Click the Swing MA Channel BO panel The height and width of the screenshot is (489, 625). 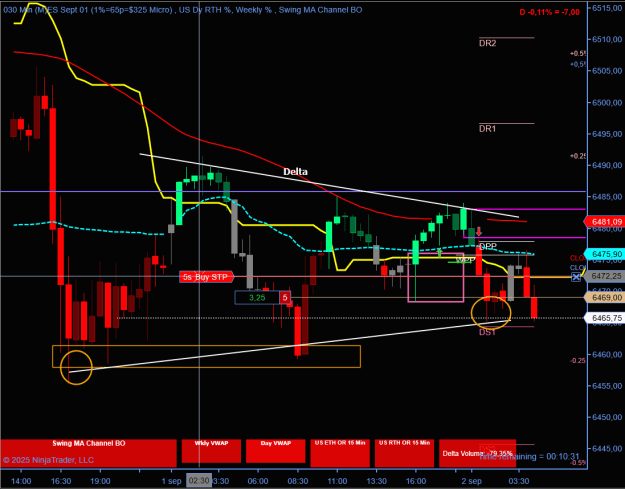[x=88, y=453]
